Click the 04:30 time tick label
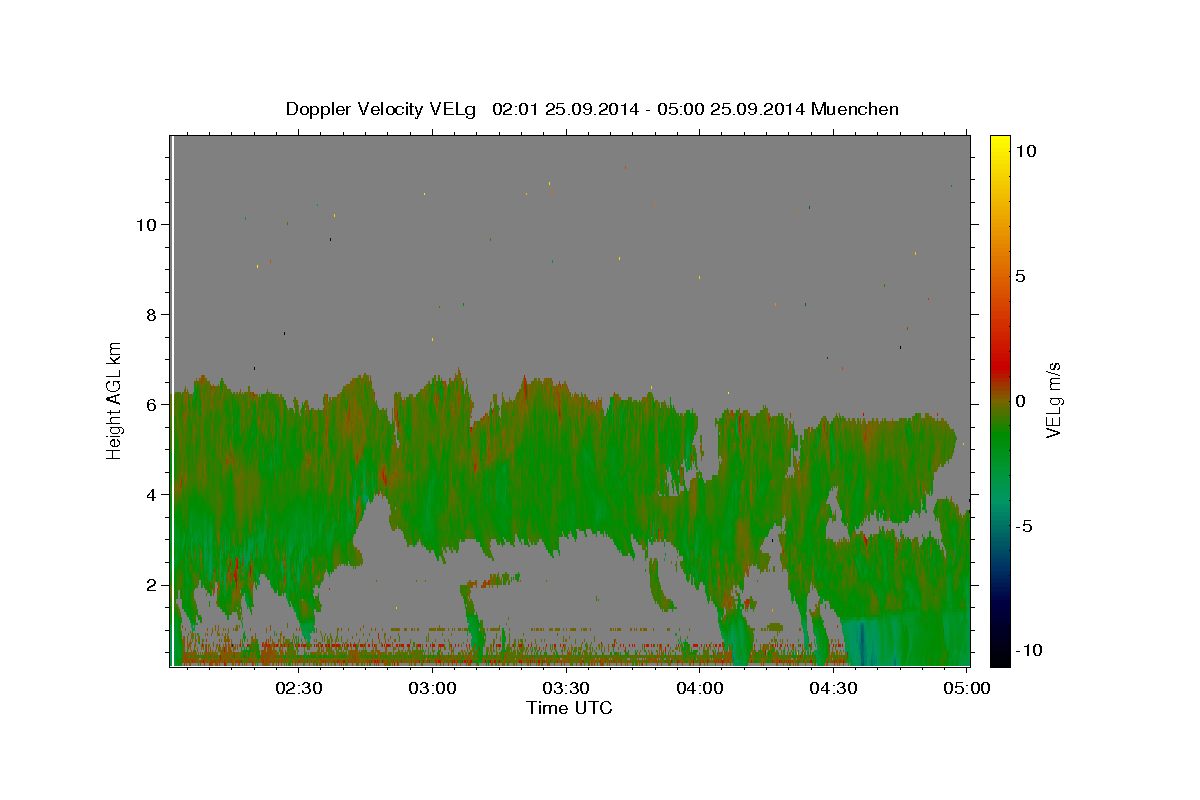Screen dimensions: 1200x800 pyautogui.click(x=833, y=688)
